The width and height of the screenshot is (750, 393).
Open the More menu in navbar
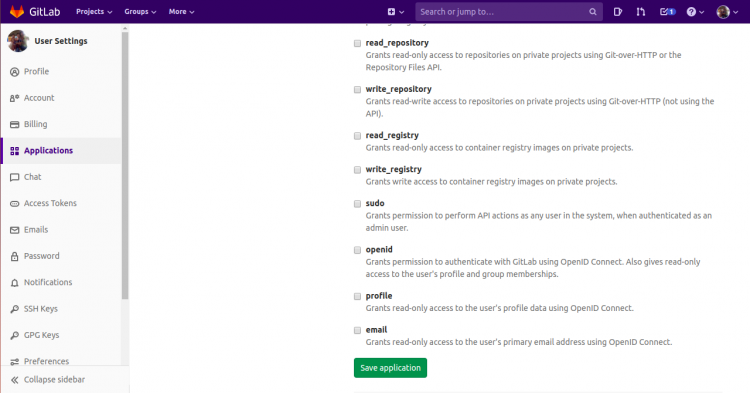pos(181,11)
